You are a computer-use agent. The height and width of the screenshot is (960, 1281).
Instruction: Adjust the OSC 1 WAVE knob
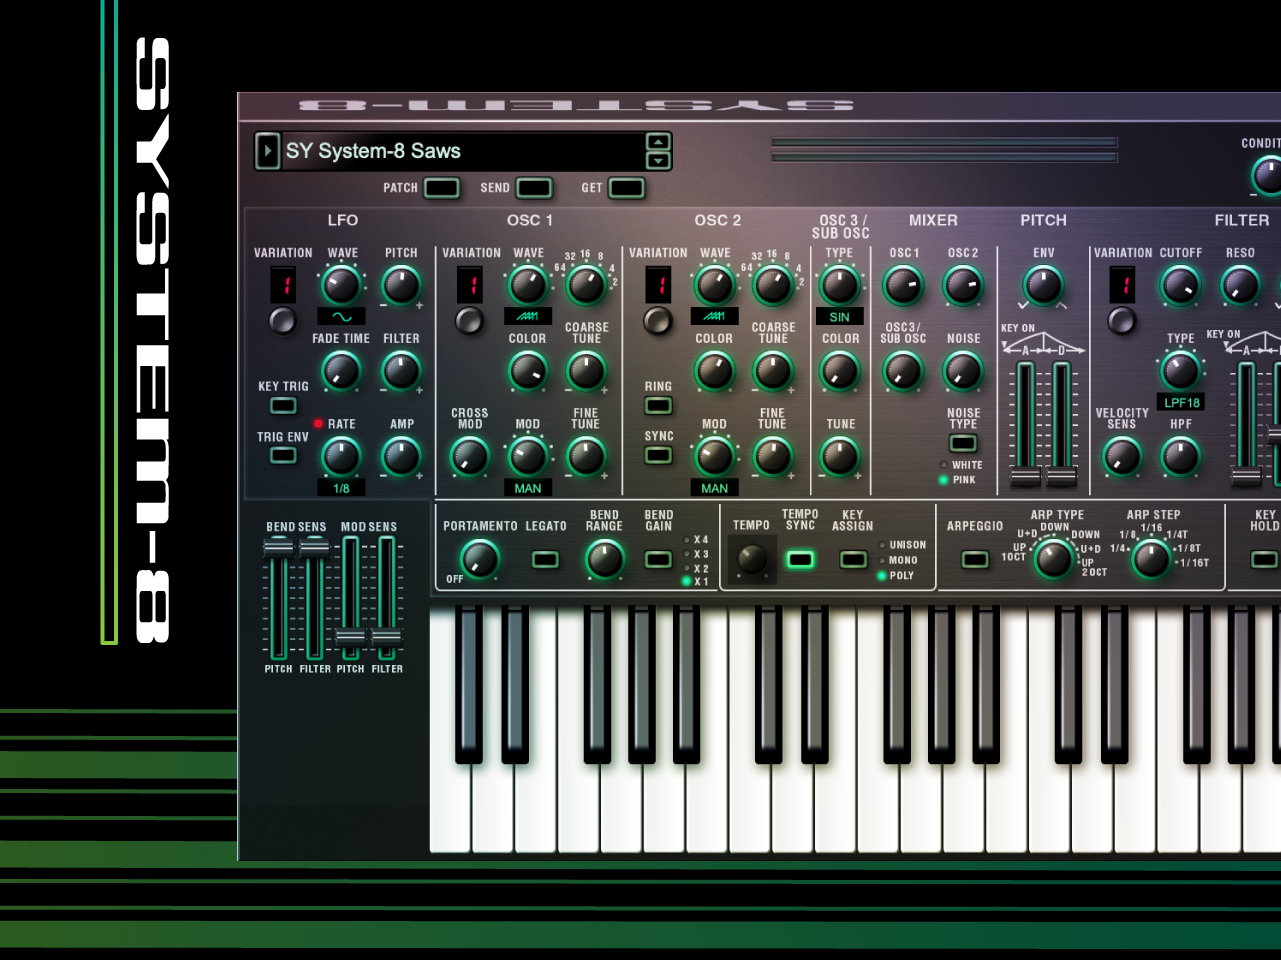pos(527,286)
